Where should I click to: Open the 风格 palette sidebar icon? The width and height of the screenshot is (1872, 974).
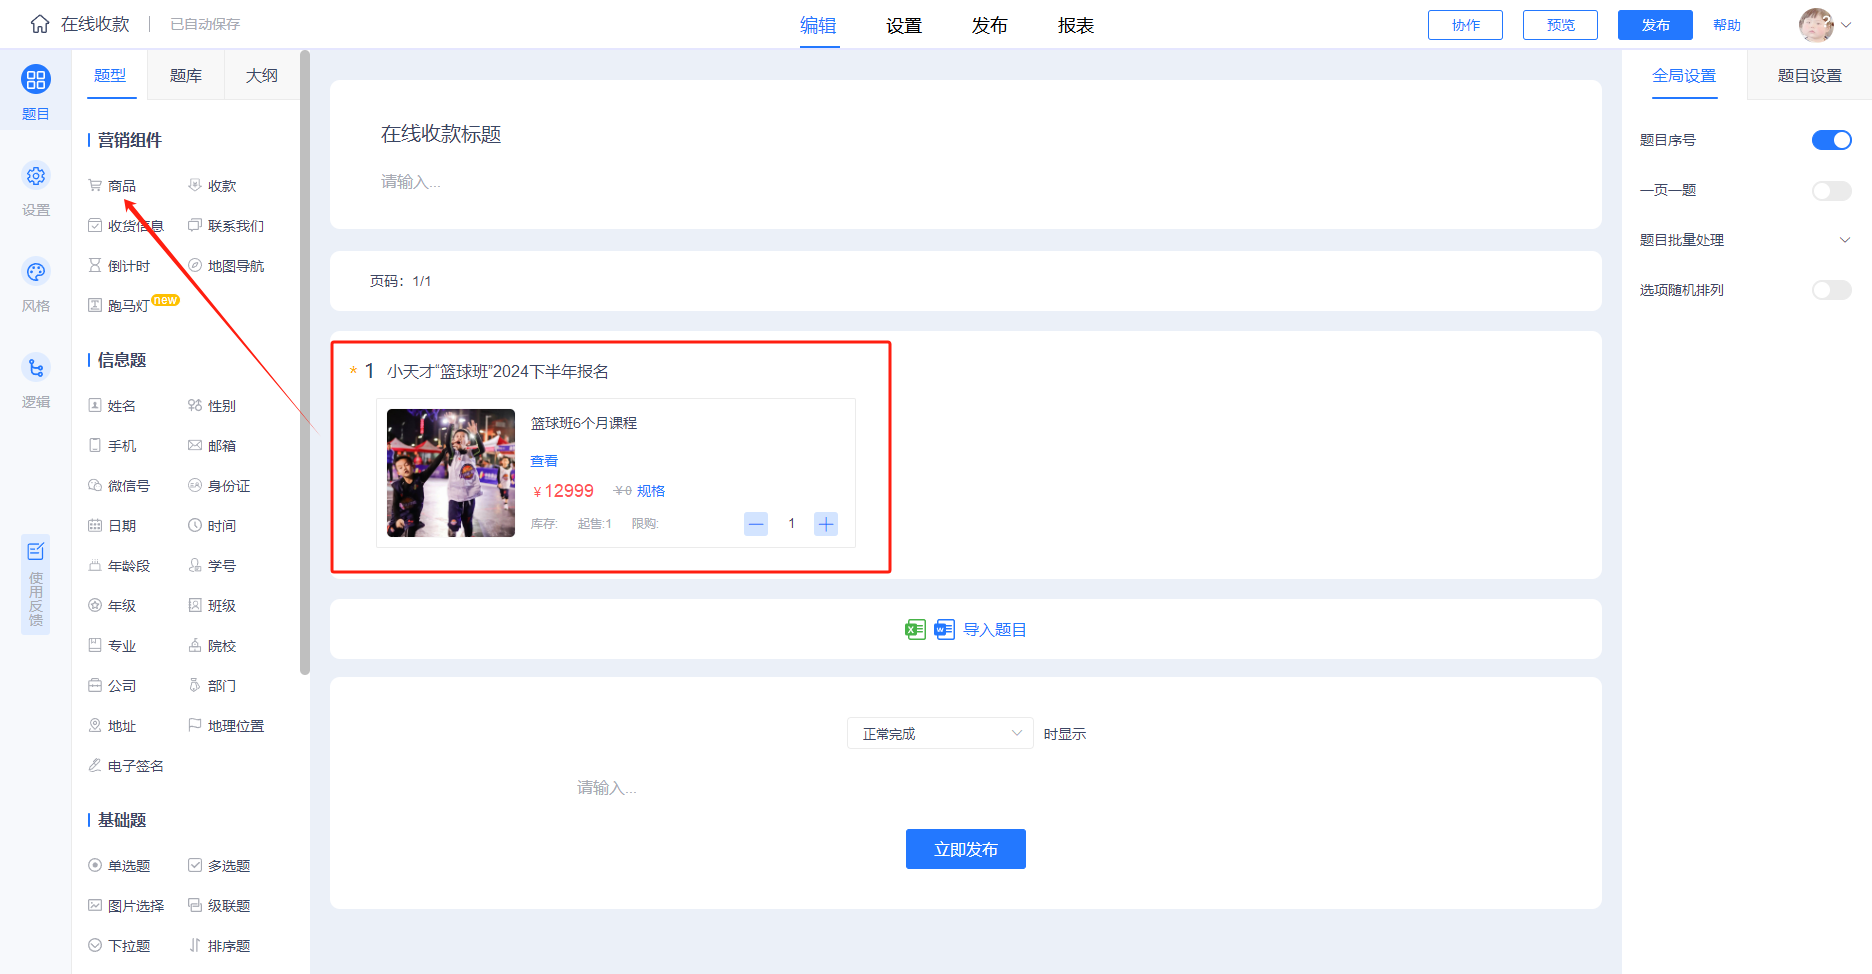pyautogui.click(x=36, y=272)
